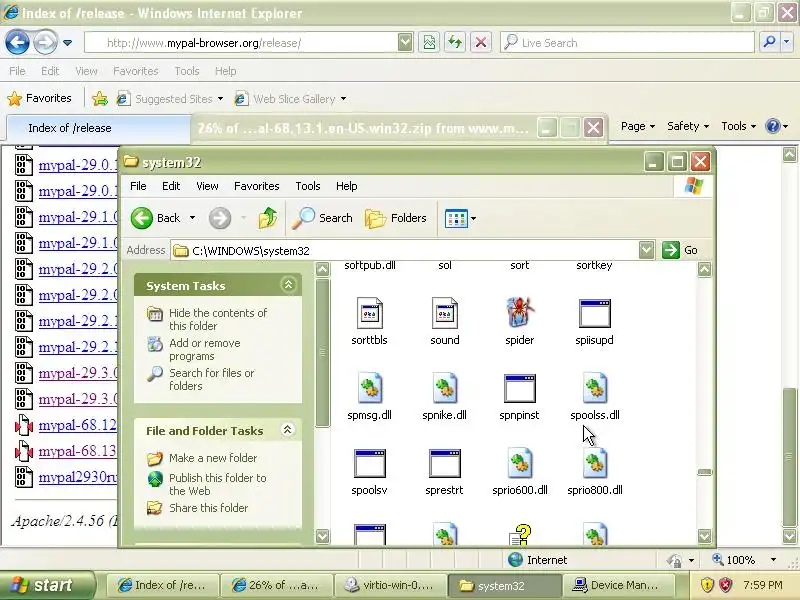Open the File menu in system32 window

(x=138, y=186)
